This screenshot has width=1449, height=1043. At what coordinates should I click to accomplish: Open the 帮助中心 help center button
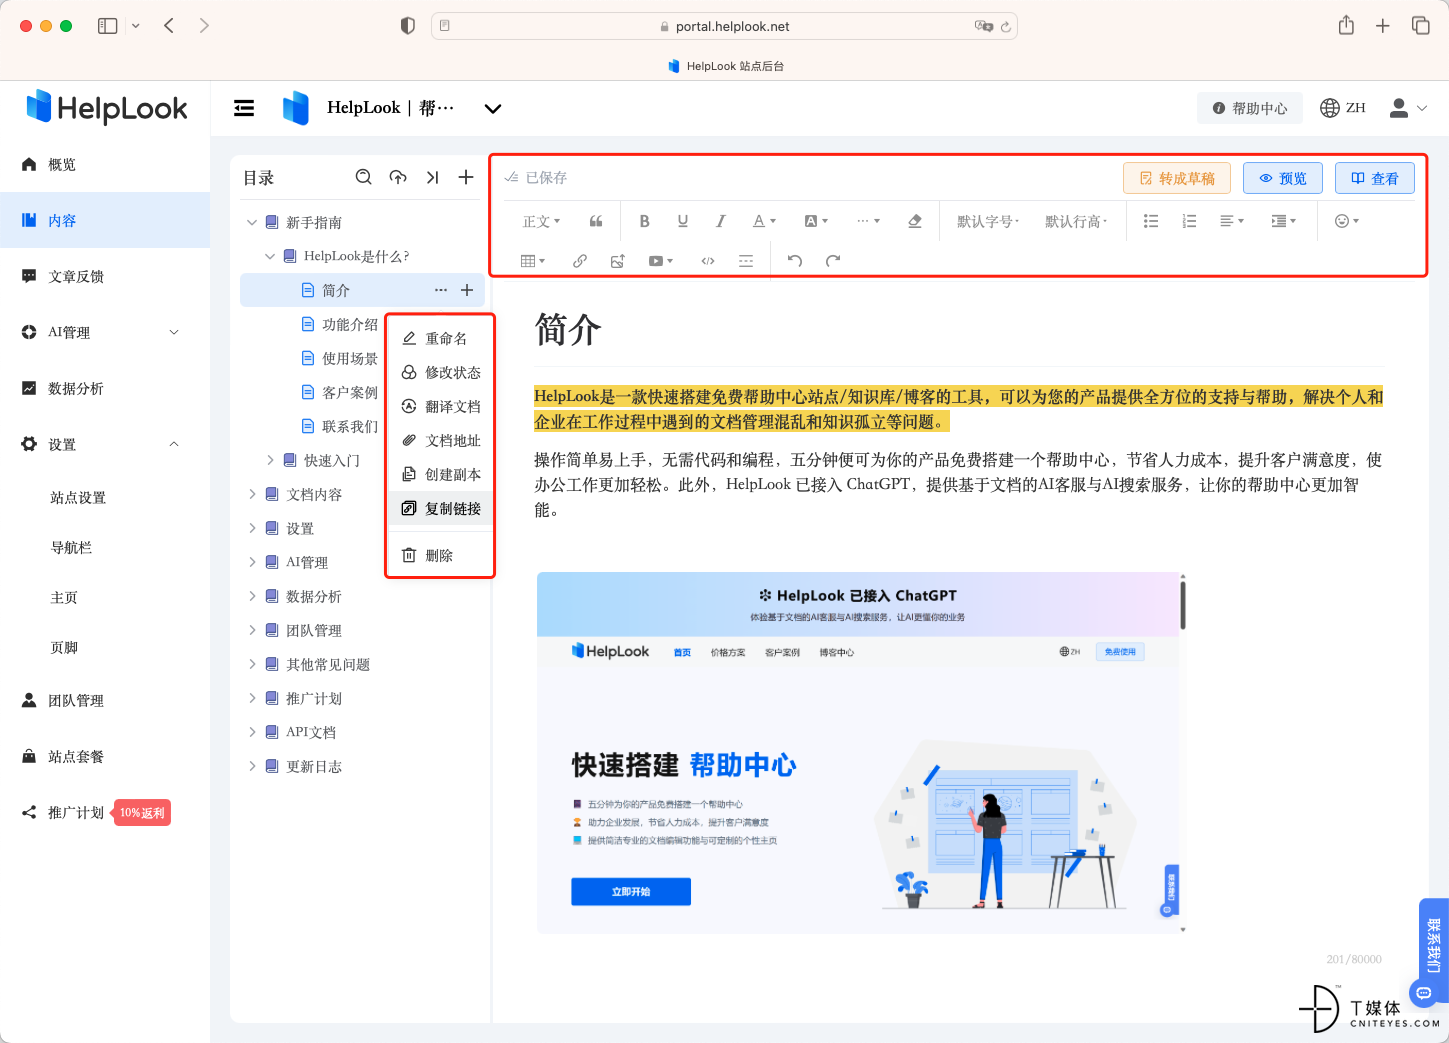pos(1250,108)
